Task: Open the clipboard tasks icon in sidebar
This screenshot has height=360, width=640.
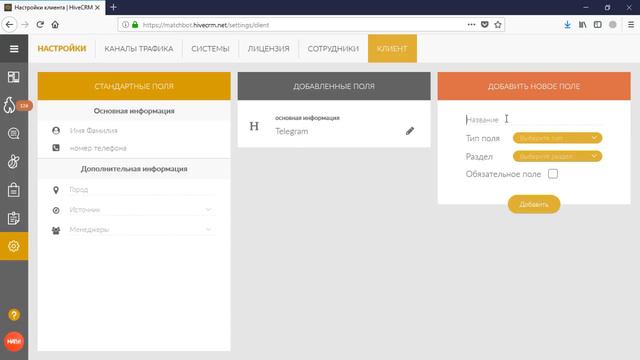Action: [x=13, y=218]
